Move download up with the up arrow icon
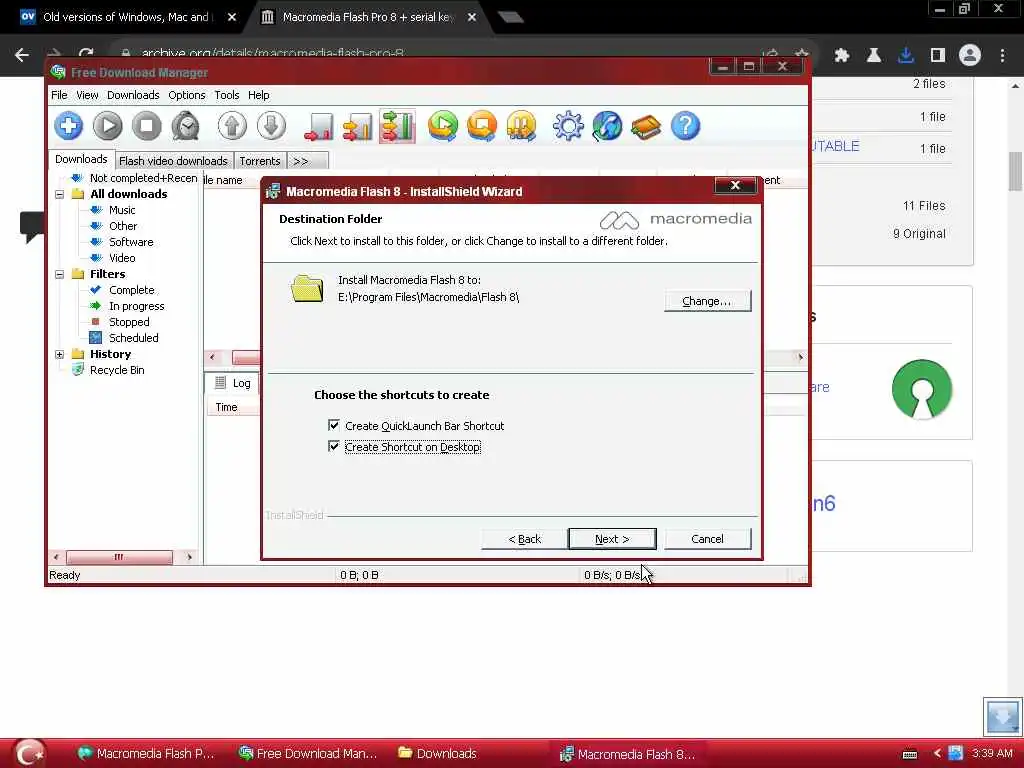The width and height of the screenshot is (1024, 768). (x=232, y=125)
